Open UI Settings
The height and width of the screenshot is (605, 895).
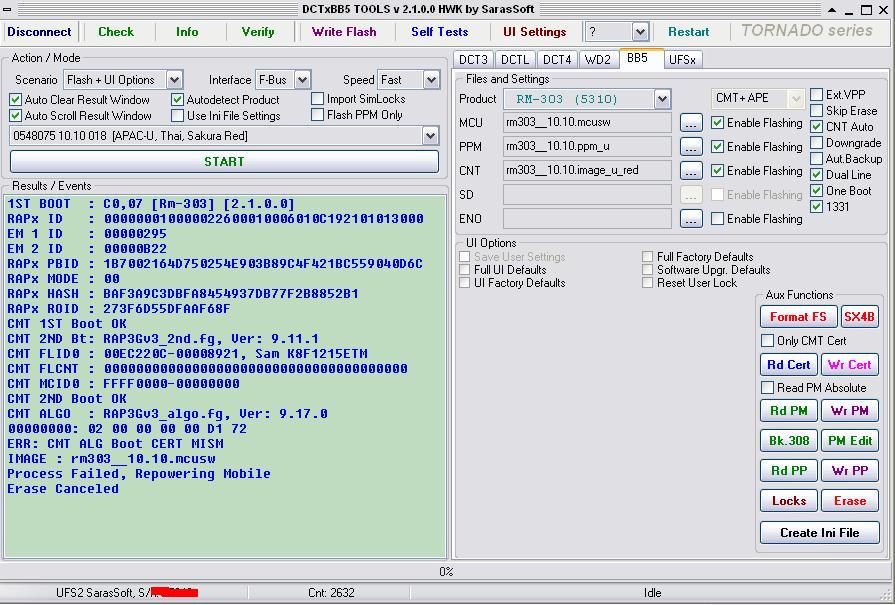534,31
